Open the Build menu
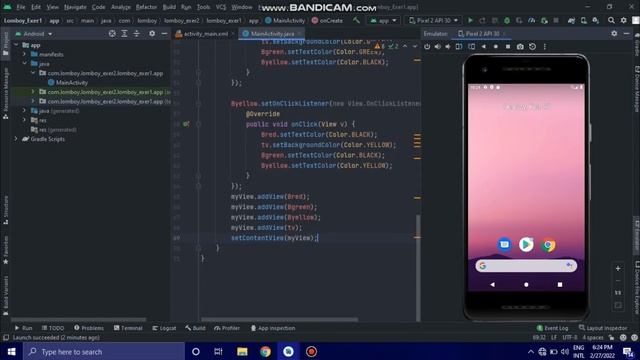The image size is (640, 360). (169, 7)
